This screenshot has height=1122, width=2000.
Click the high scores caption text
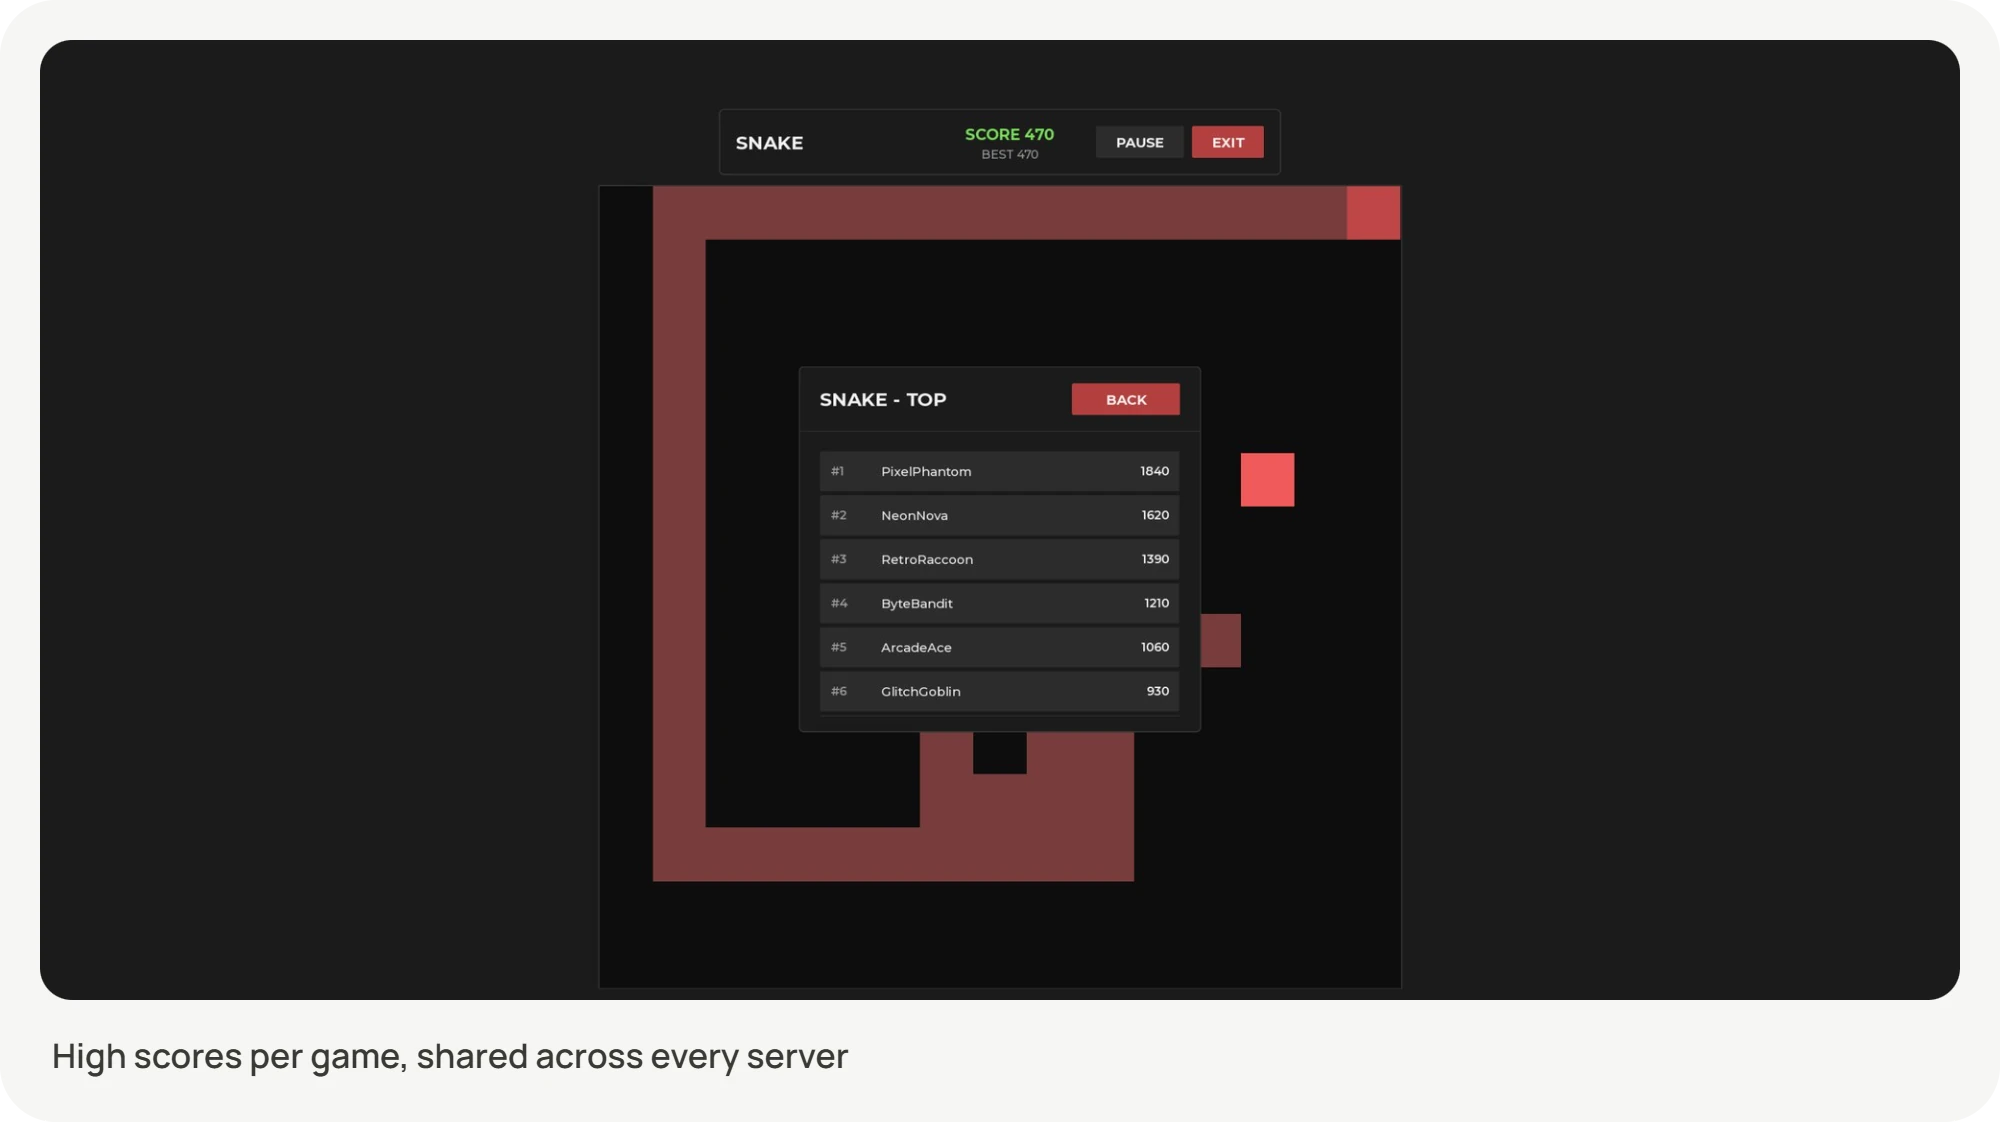450,1057
